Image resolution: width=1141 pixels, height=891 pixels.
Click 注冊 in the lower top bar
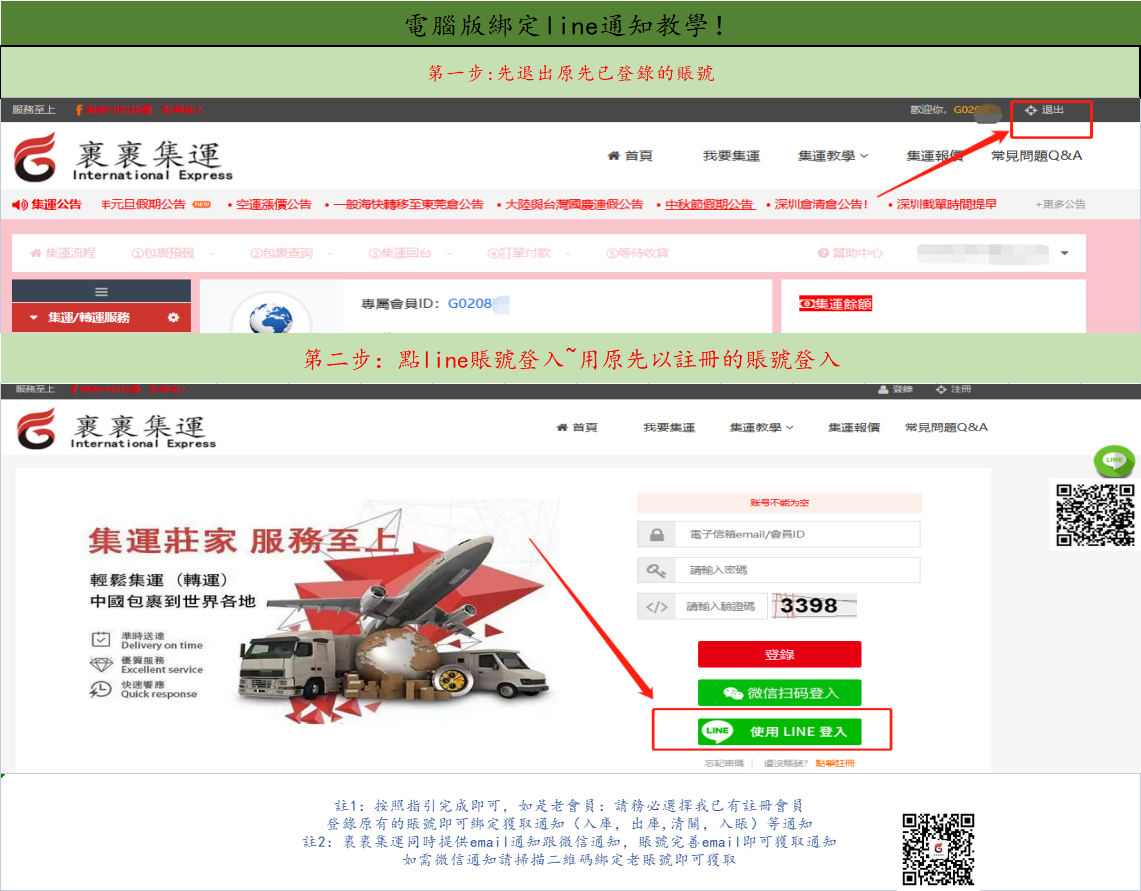click(x=953, y=389)
